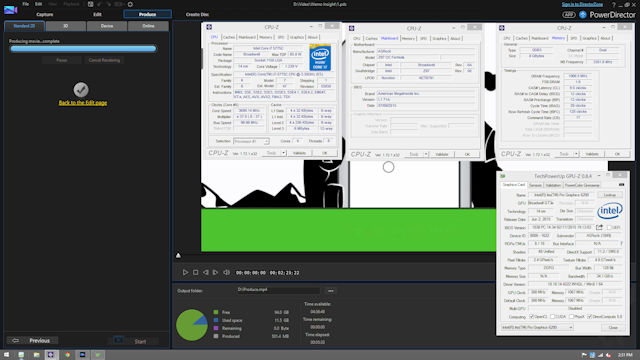
Task: Click the GPU-Z green taskbar icon
Action: 98,355
